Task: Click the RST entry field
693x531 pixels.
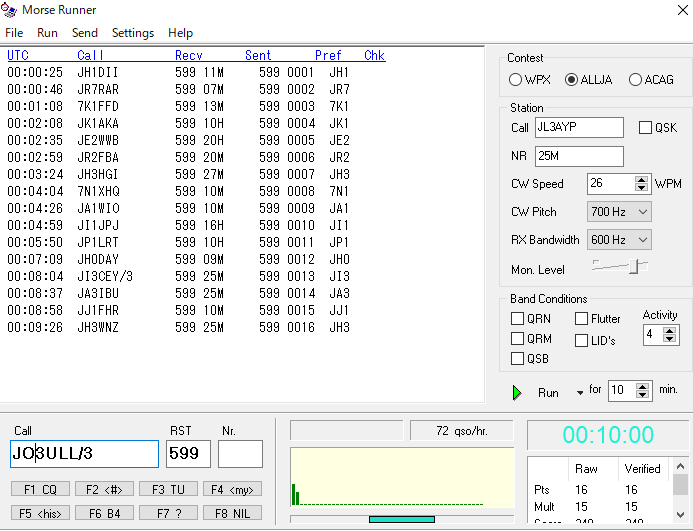Action: tap(188, 454)
